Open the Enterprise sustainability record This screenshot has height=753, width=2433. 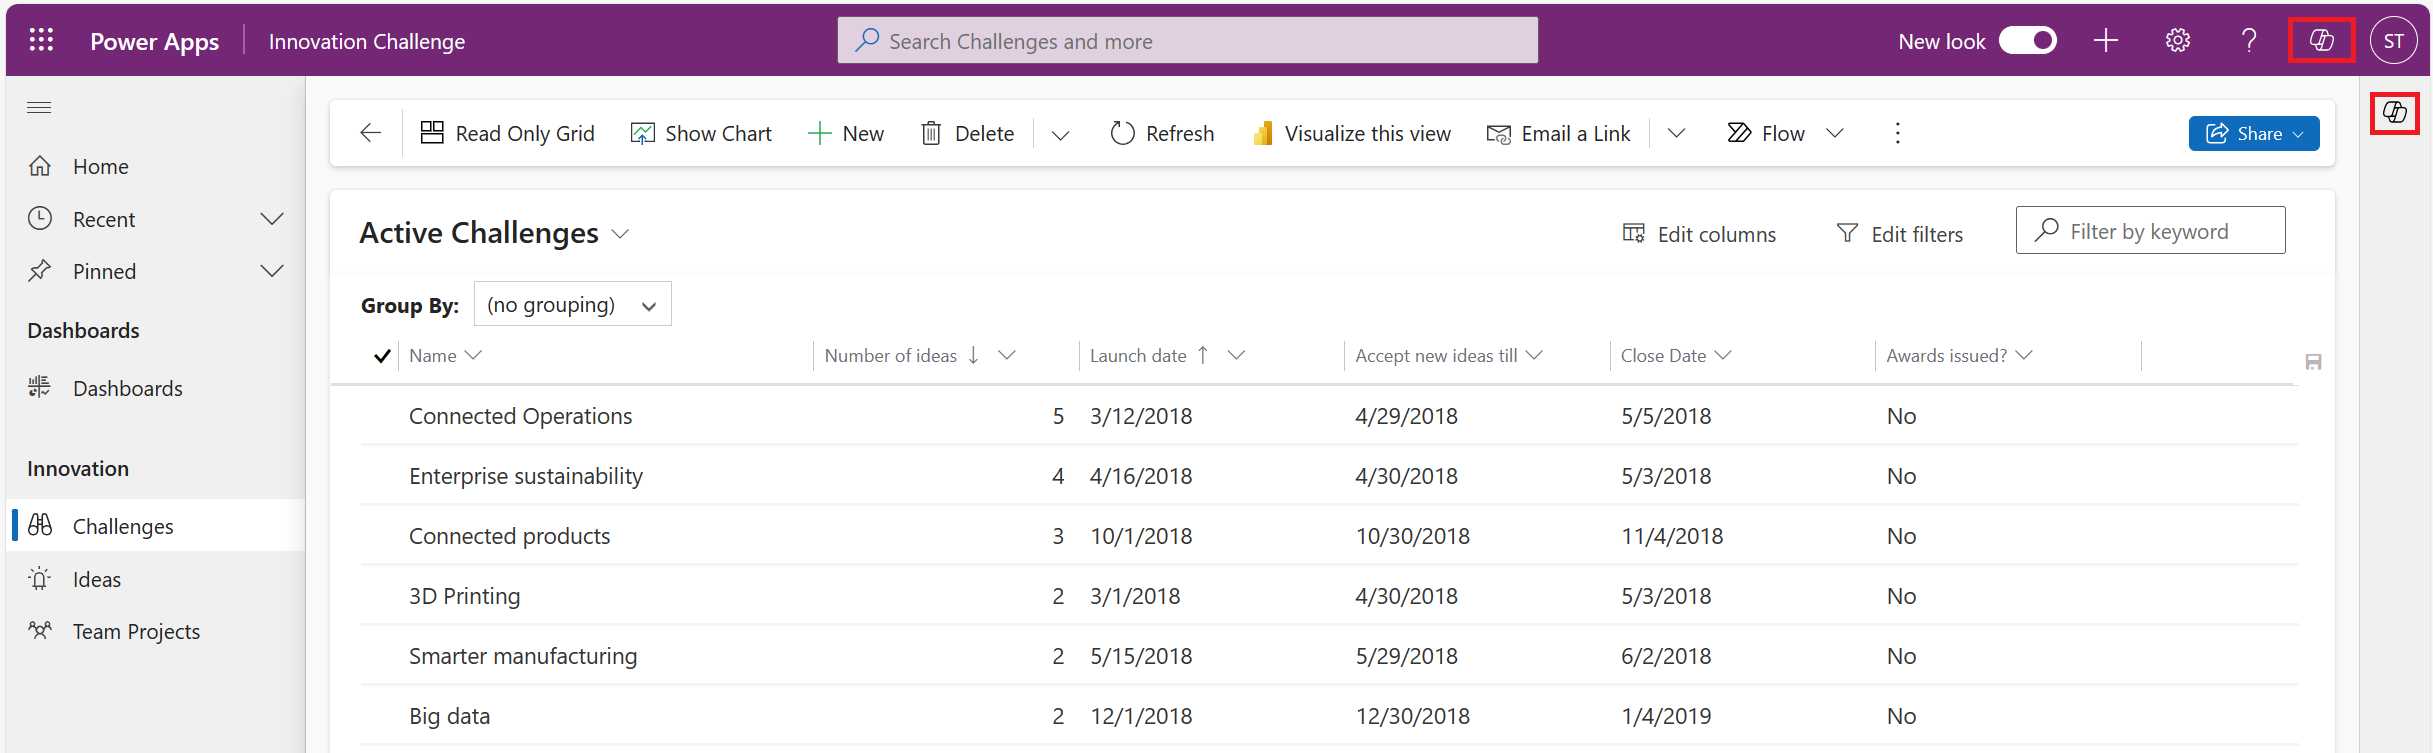pyautogui.click(x=526, y=476)
